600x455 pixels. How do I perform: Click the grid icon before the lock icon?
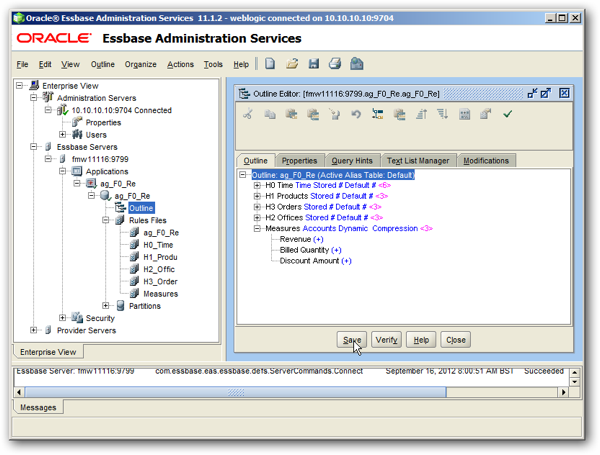coord(465,114)
